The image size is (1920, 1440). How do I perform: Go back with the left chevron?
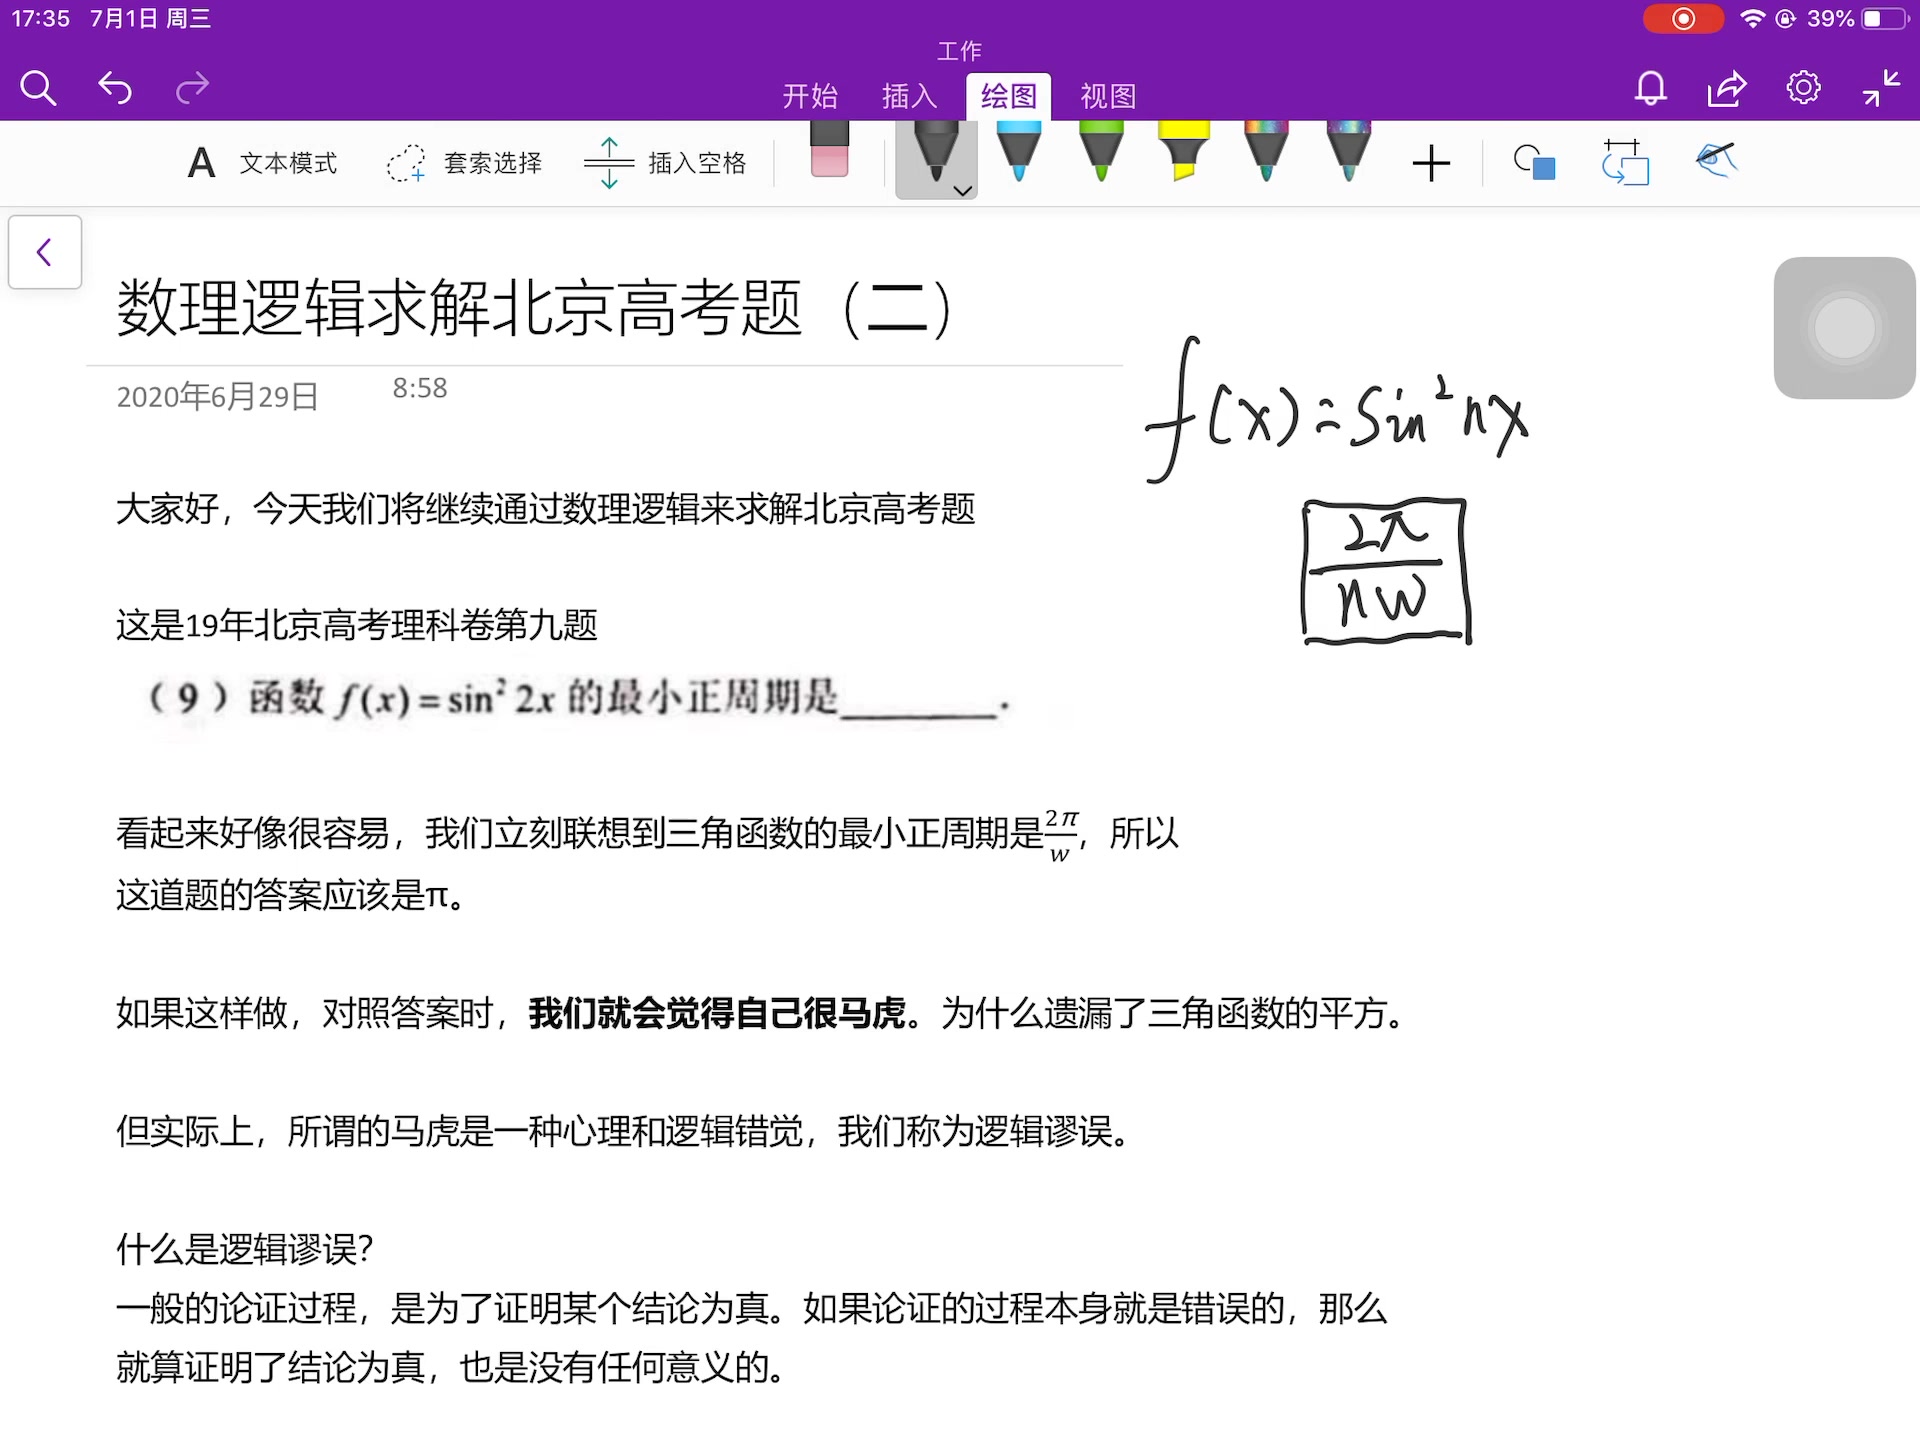point(45,252)
